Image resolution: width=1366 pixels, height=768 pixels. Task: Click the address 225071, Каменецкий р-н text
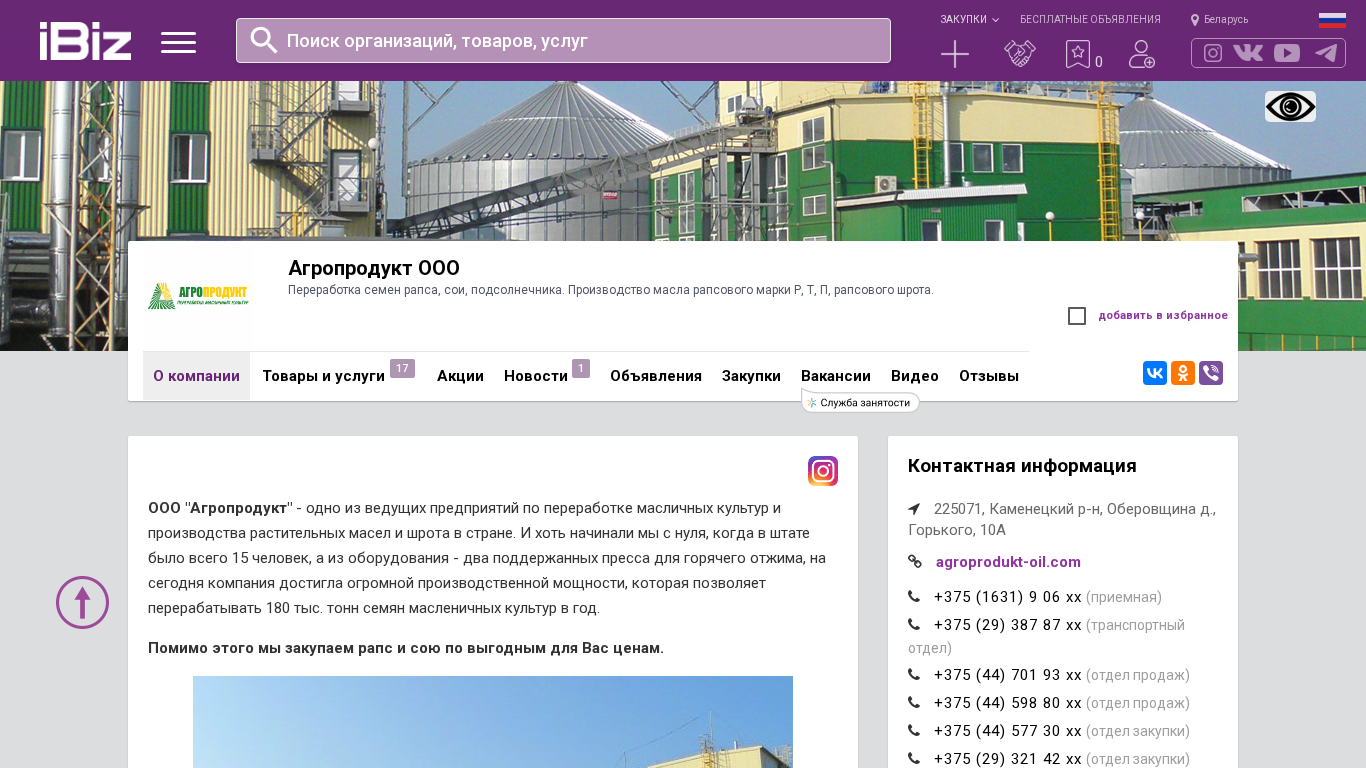click(x=1062, y=519)
